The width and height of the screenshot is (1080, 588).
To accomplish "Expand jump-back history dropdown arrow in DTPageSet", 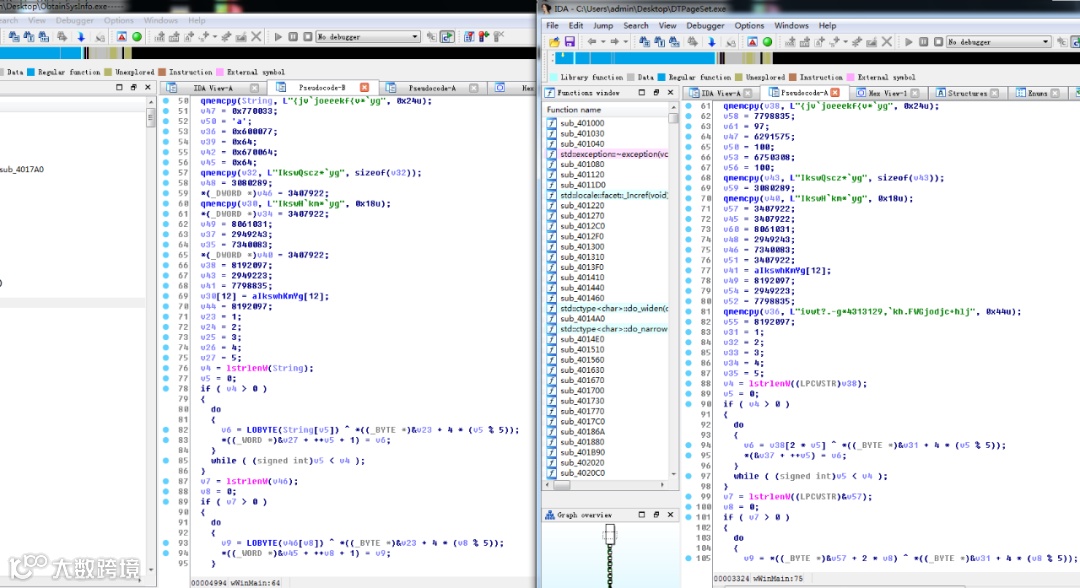I will pyautogui.click(x=603, y=42).
